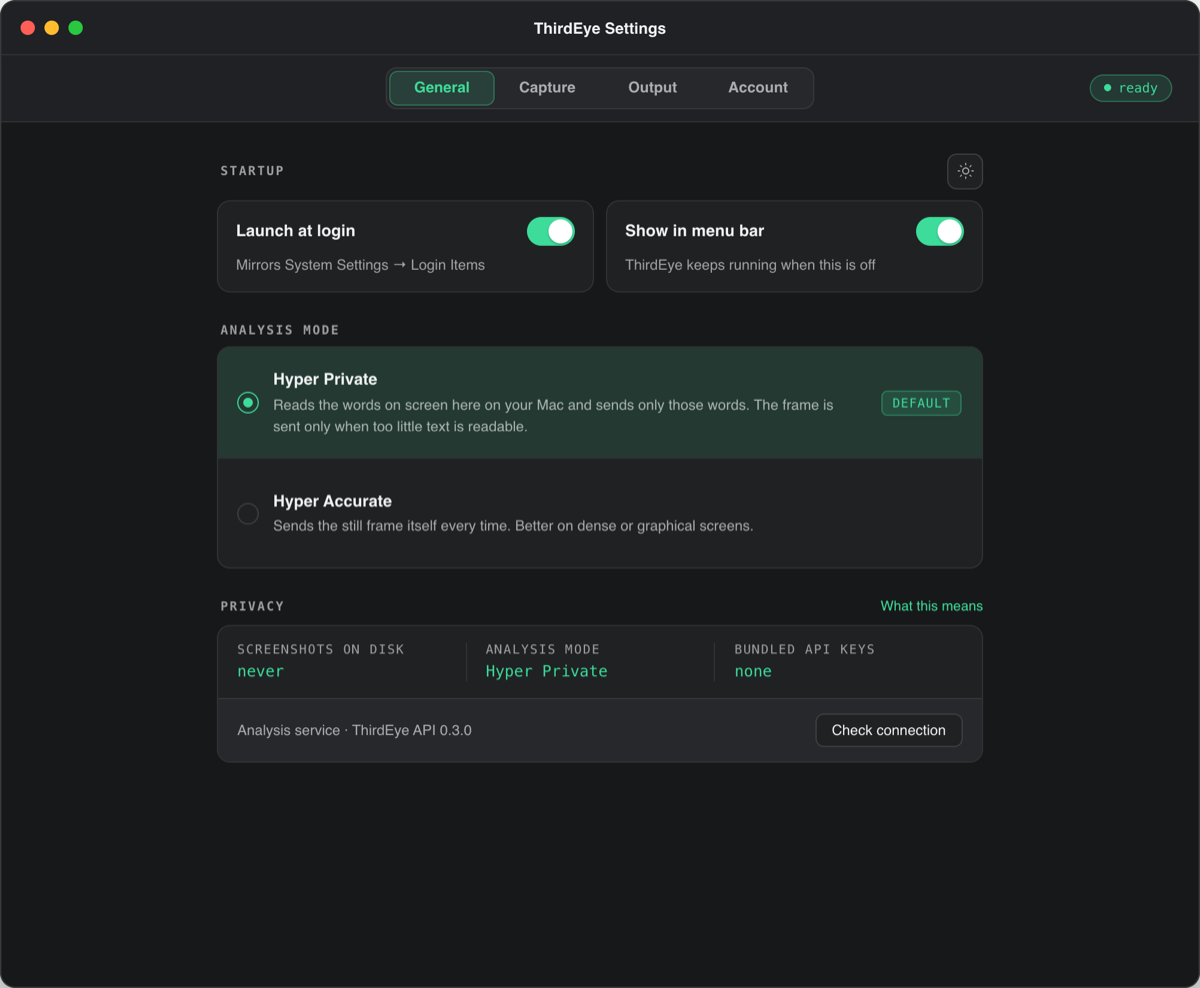Disable Show in menu bar switch

point(940,232)
